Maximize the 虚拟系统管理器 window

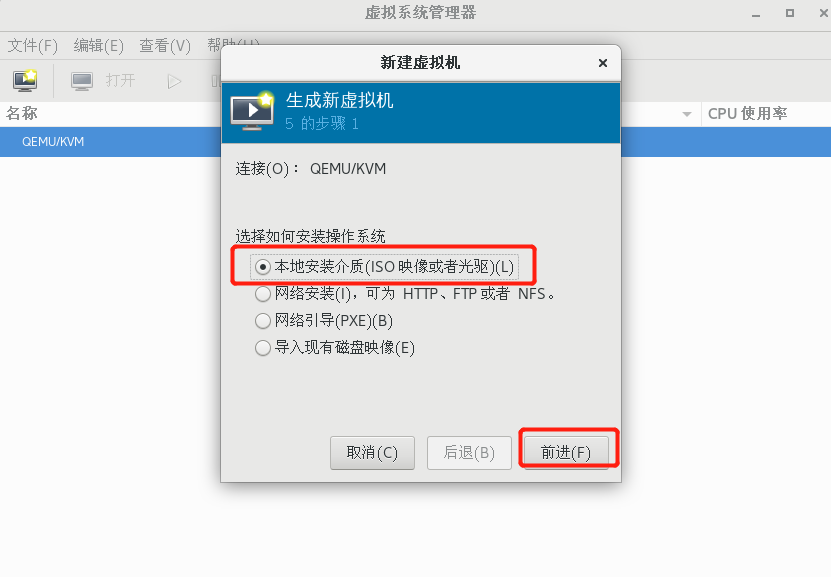[790, 13]
